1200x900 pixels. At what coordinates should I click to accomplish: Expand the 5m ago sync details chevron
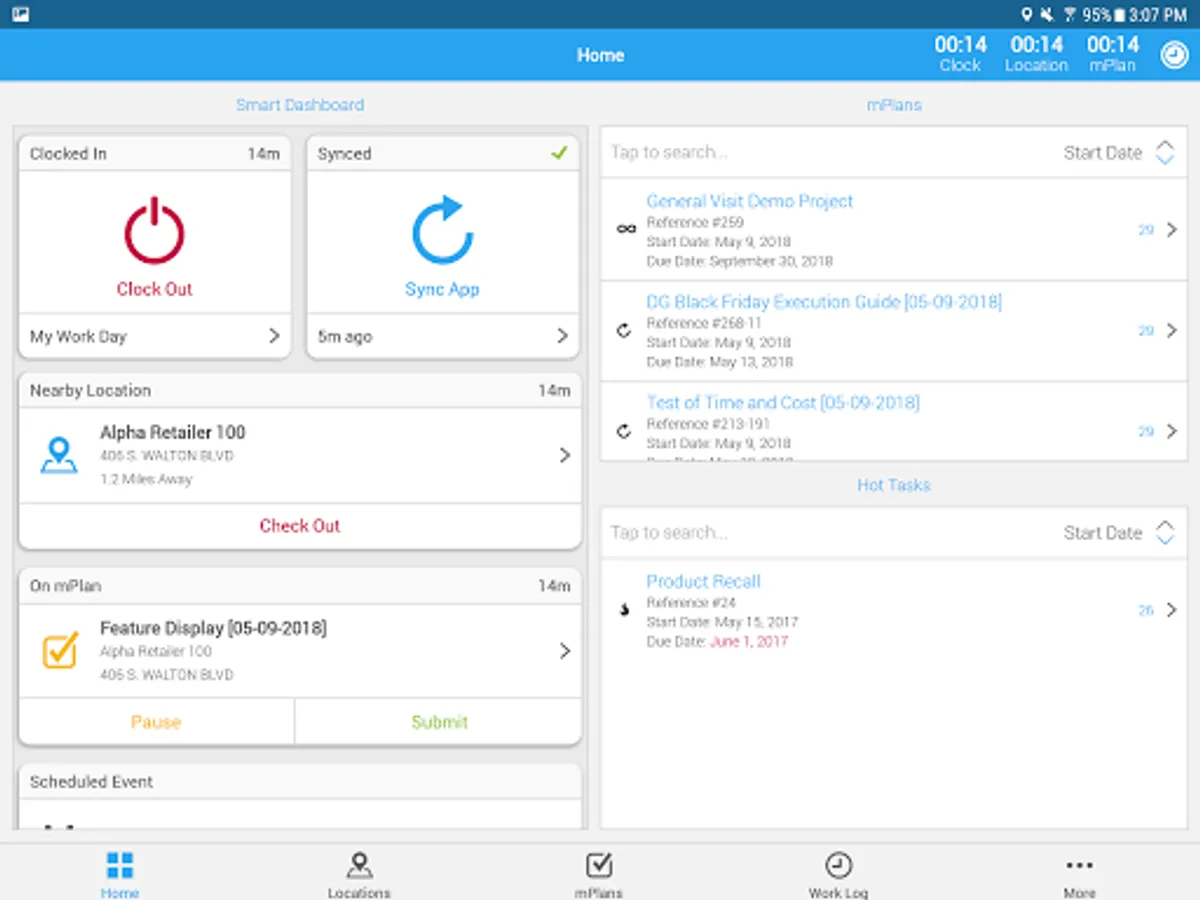click(562, 336)
